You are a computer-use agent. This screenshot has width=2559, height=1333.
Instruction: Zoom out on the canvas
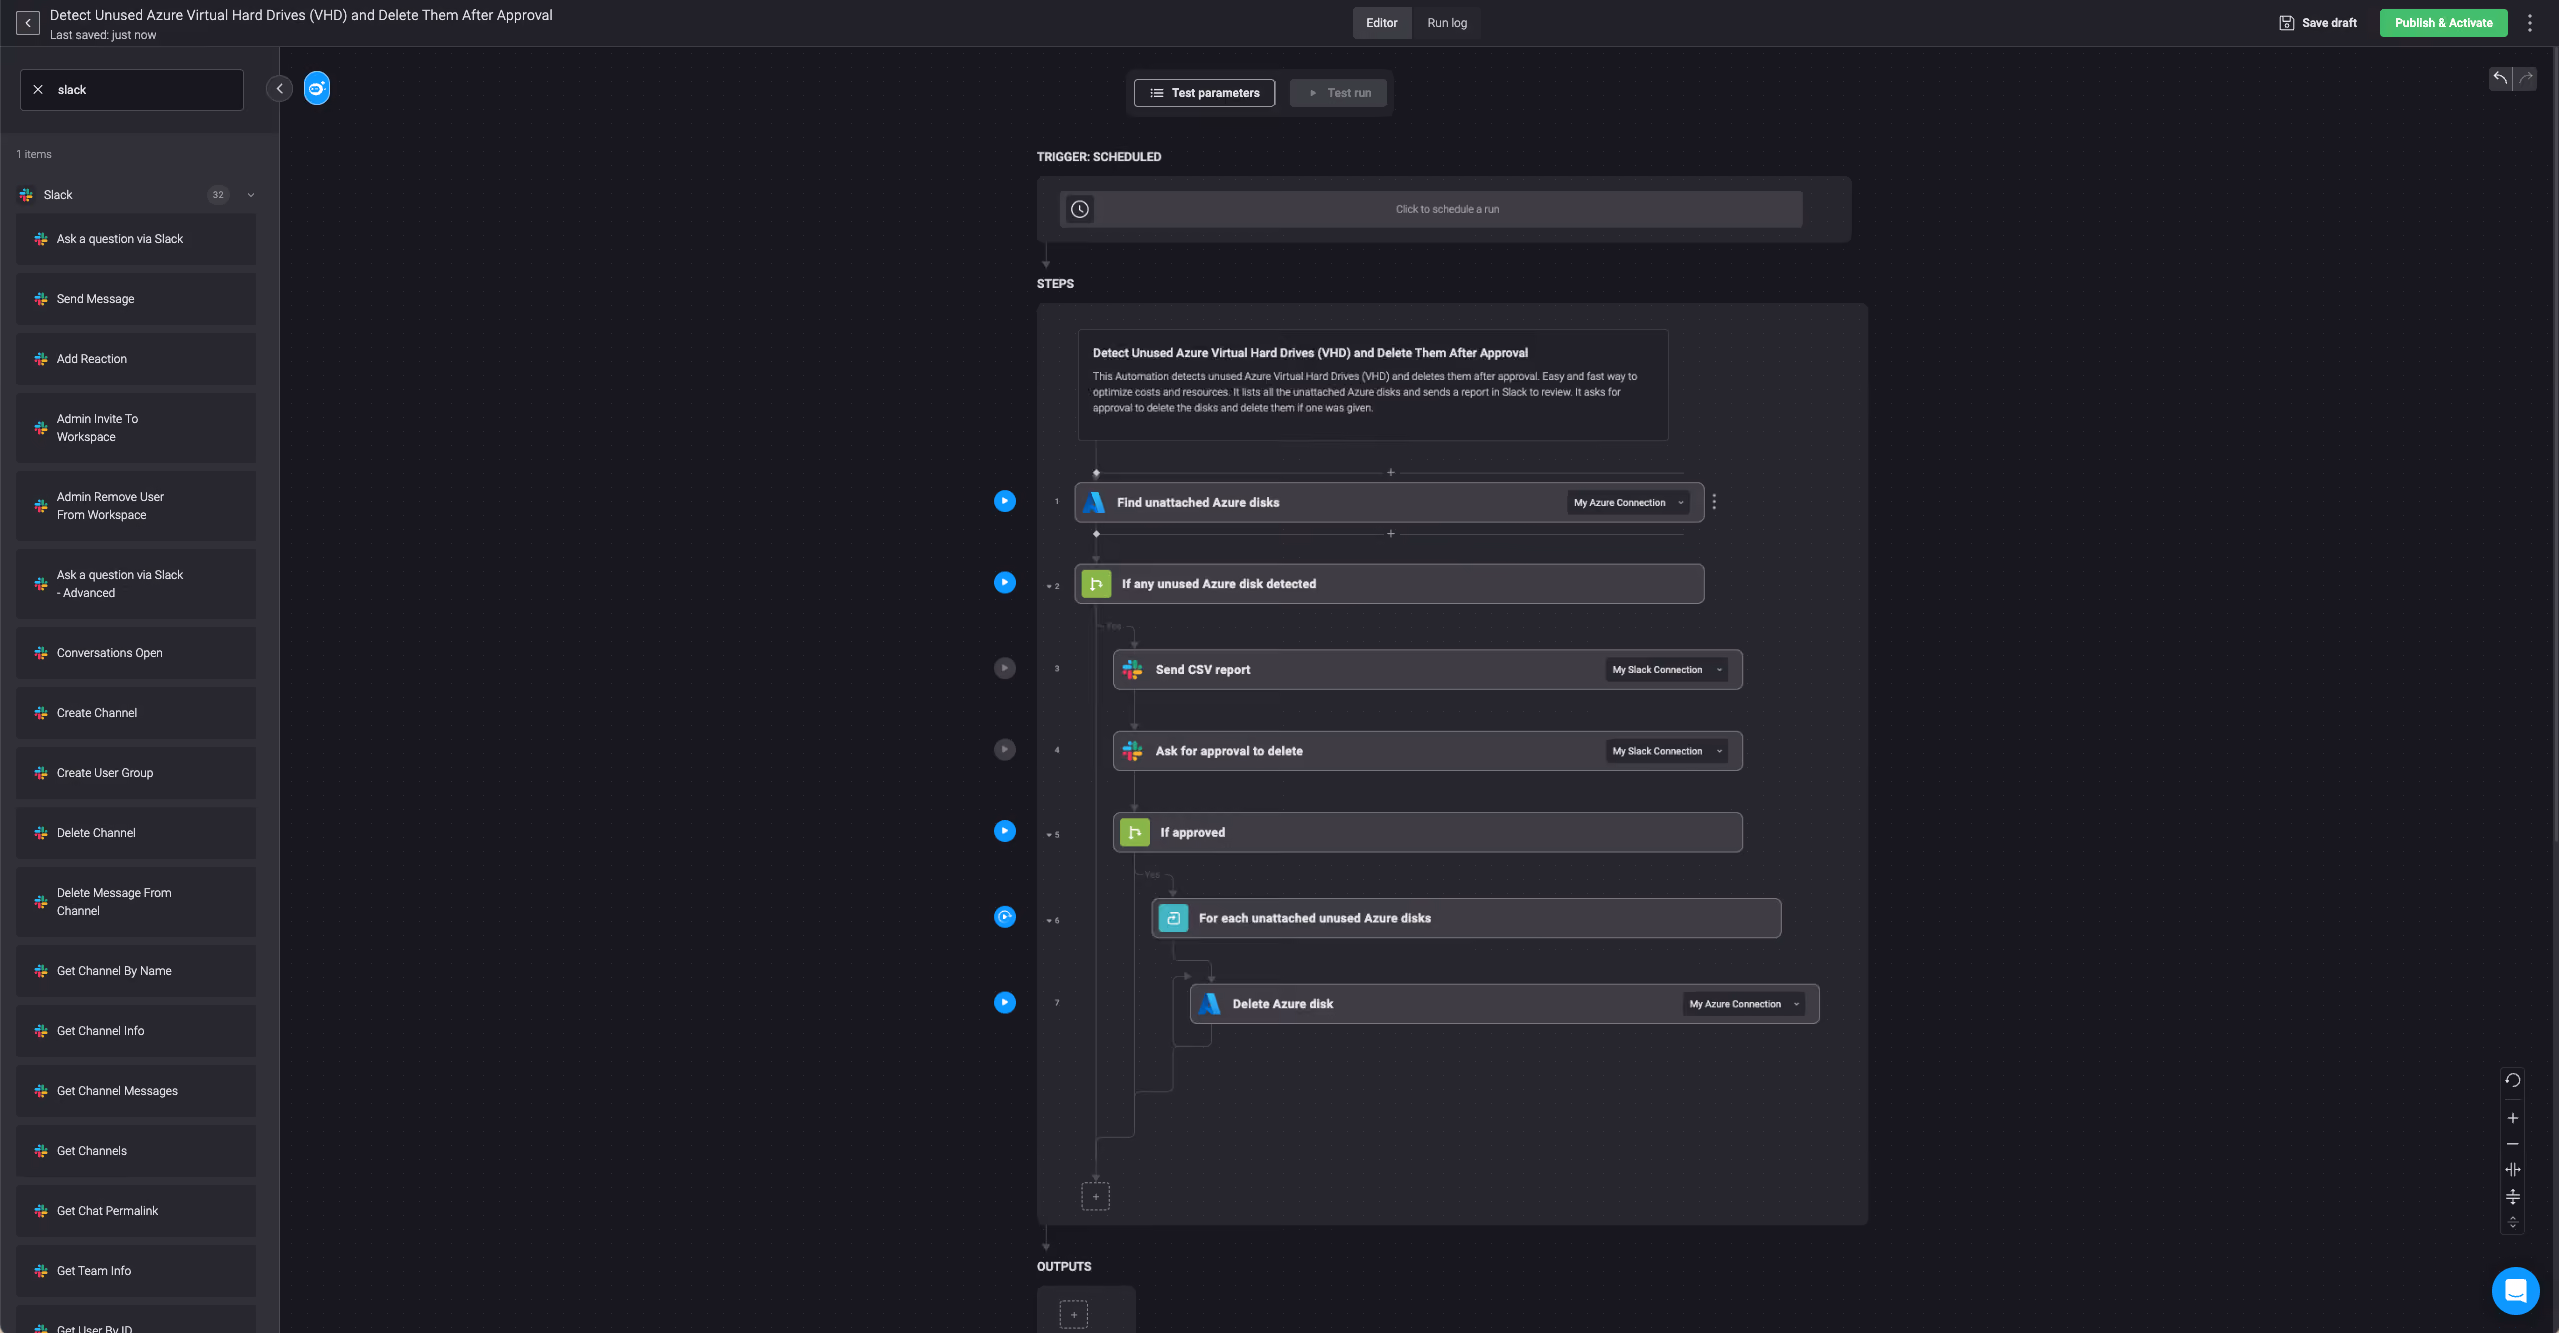(2513, 1144)
